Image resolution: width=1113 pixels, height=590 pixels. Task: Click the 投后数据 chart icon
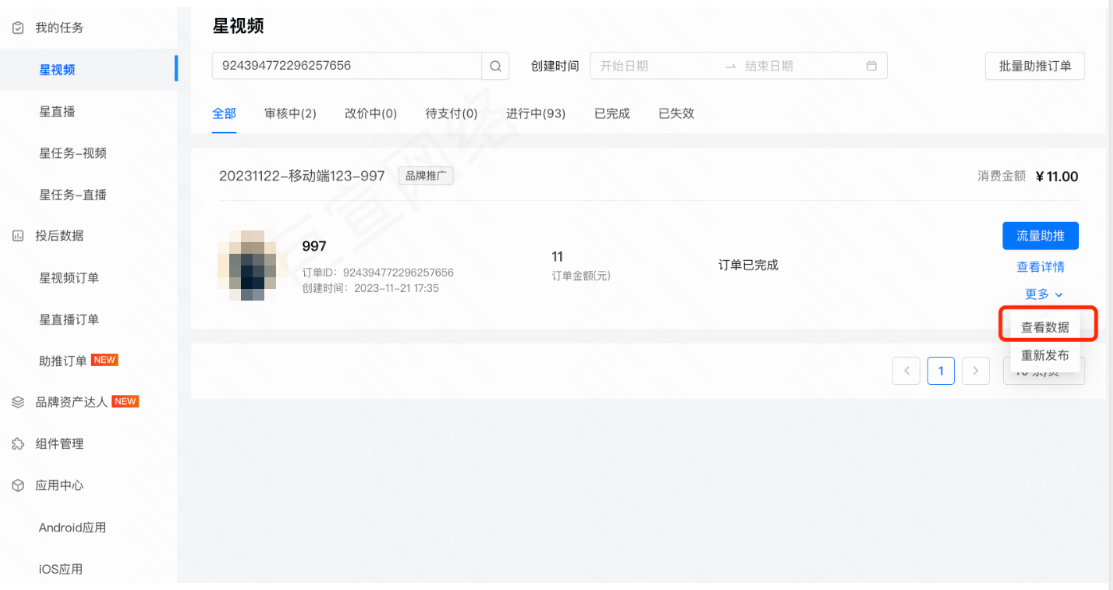(18, 236)
